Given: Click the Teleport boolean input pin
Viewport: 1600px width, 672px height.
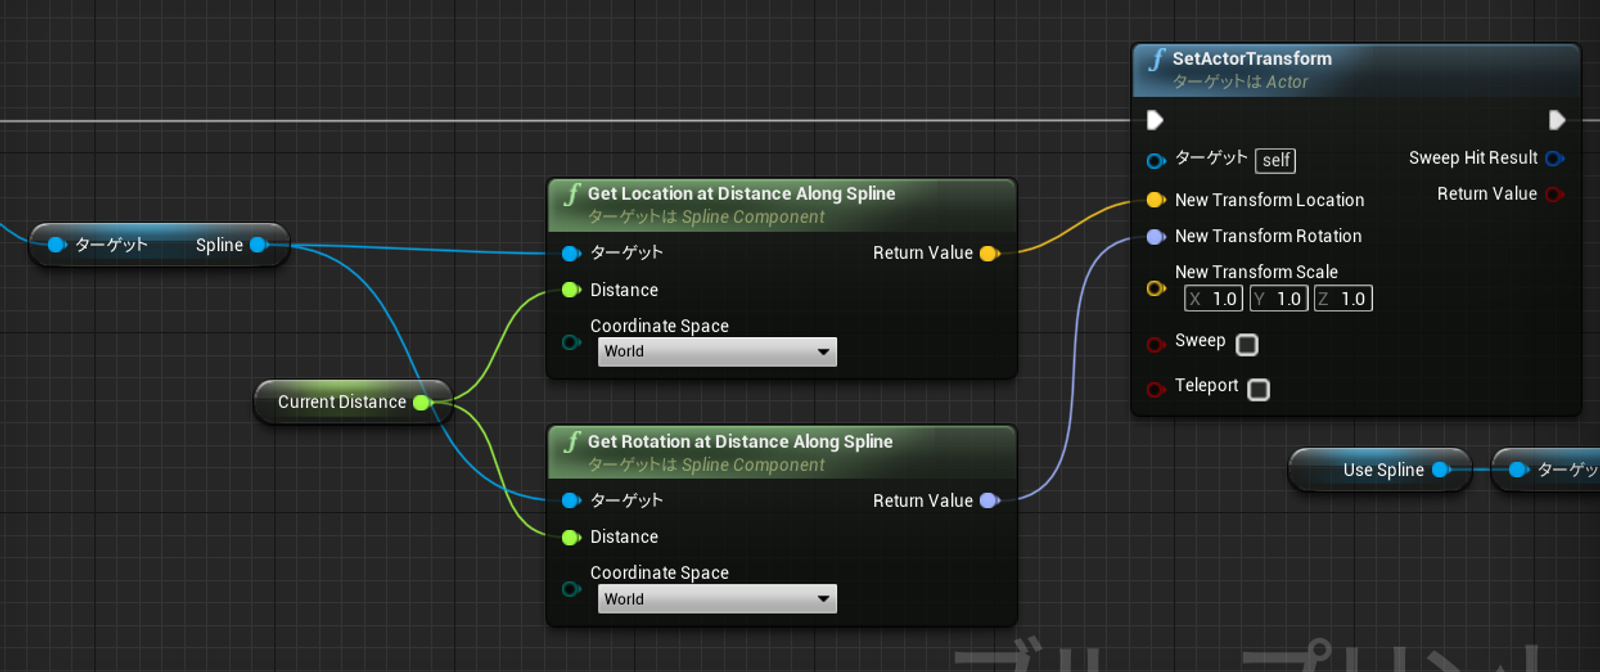Looking at the screenshot, I should [1156, 389].
